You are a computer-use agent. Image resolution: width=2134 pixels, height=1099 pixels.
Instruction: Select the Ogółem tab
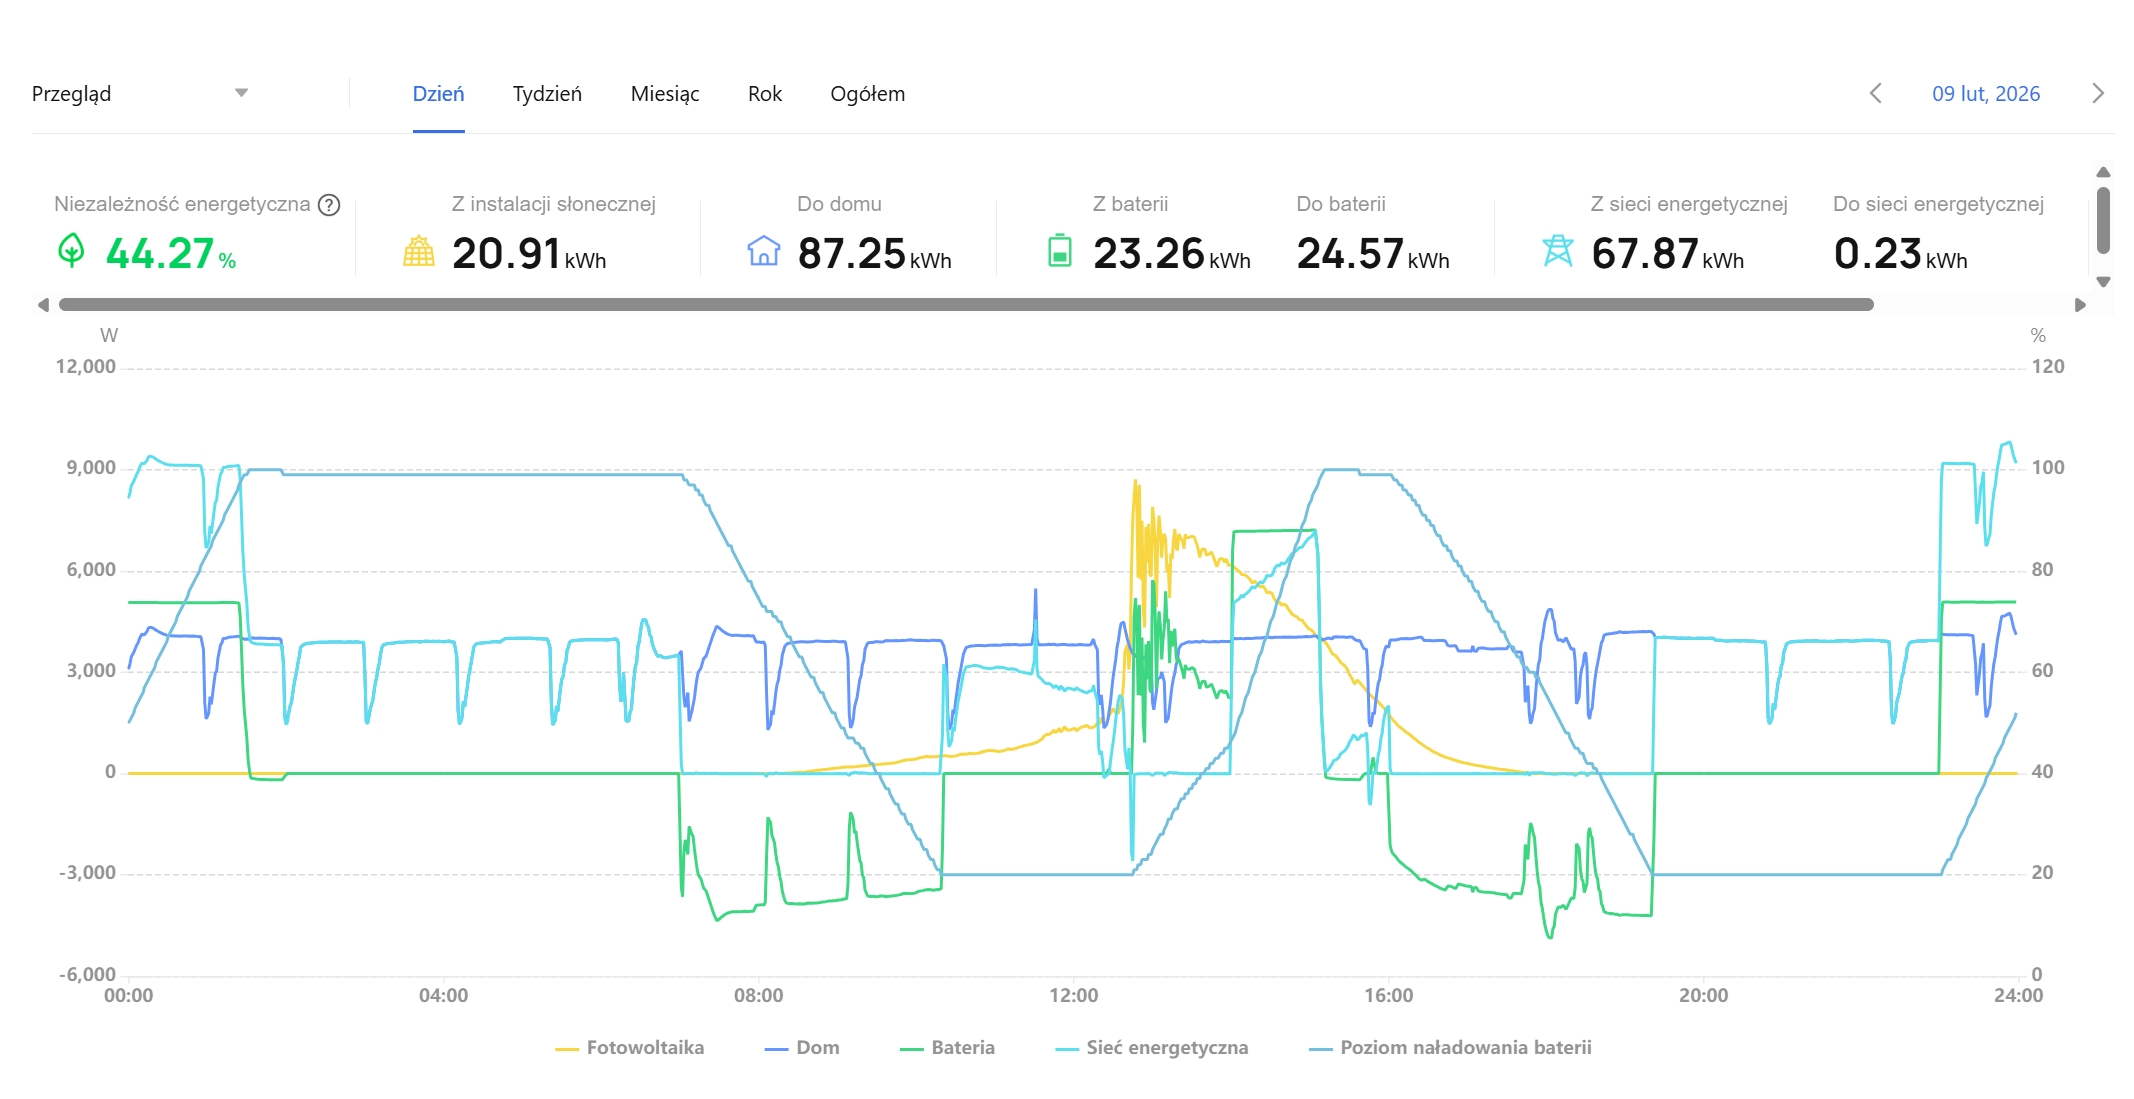click(868, 94)
